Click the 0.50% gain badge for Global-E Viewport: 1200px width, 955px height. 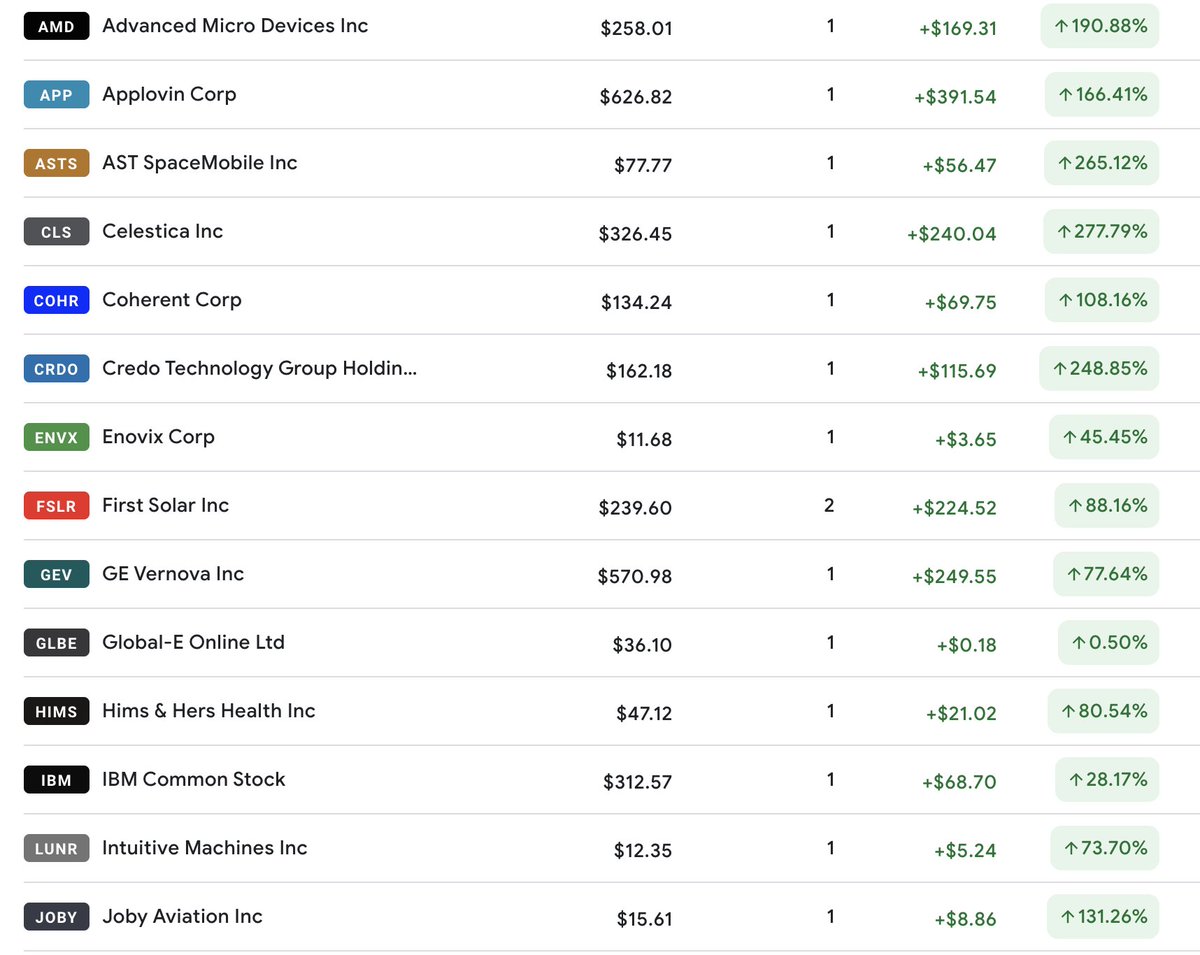point(1108,642)
